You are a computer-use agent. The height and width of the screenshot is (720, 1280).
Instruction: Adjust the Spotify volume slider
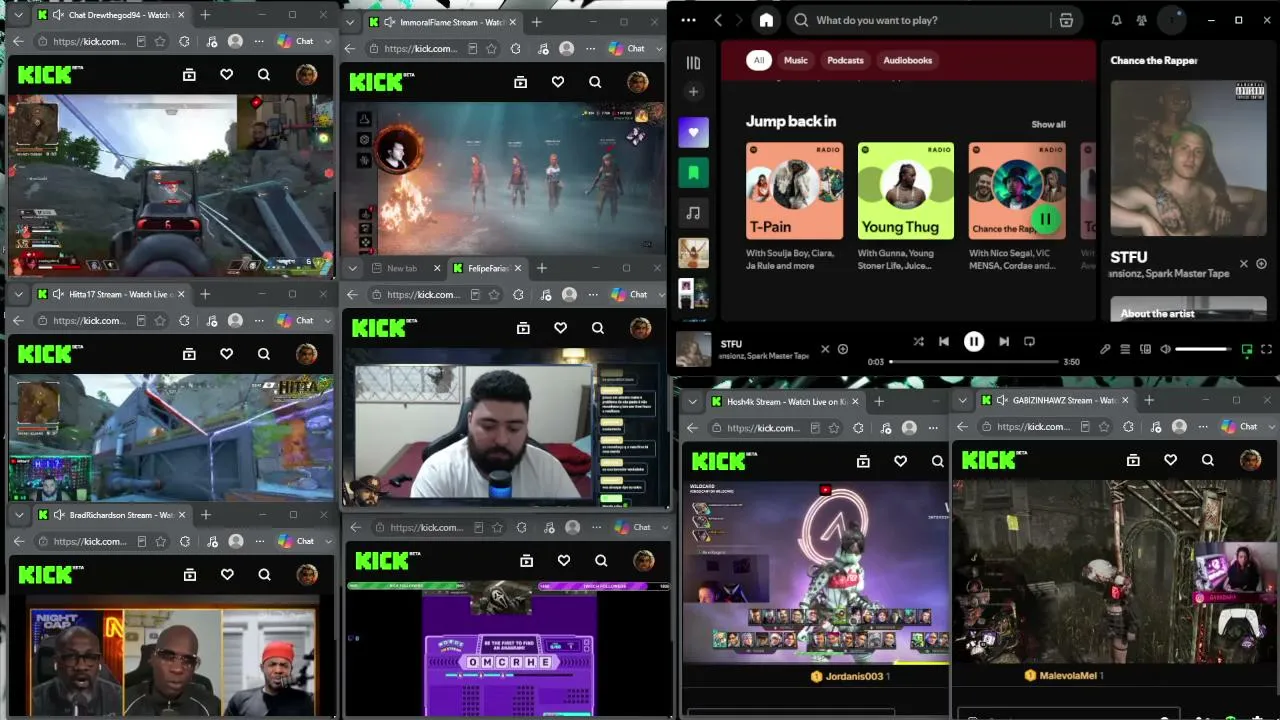(1204, 349)
